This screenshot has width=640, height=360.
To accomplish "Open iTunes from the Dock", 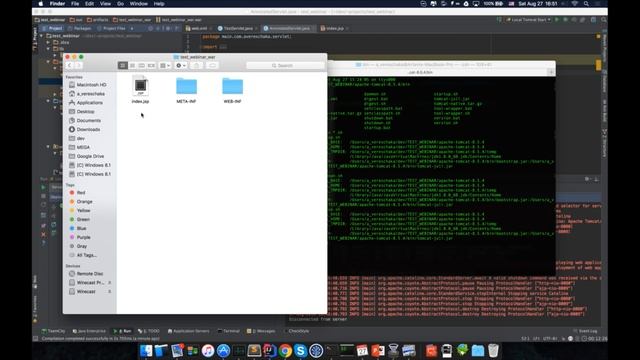I will [208, 351].
